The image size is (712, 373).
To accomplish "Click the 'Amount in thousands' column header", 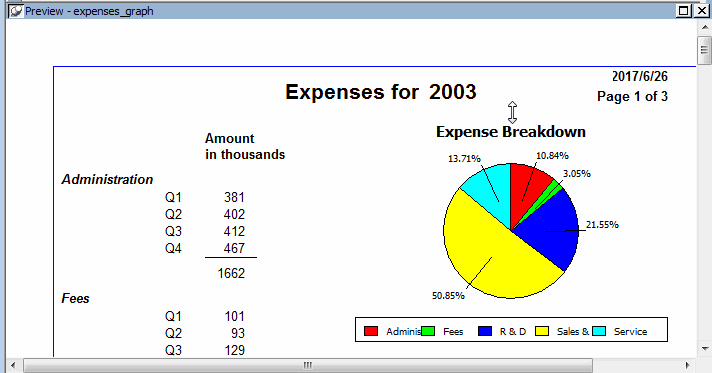I will tap(245, 146).
